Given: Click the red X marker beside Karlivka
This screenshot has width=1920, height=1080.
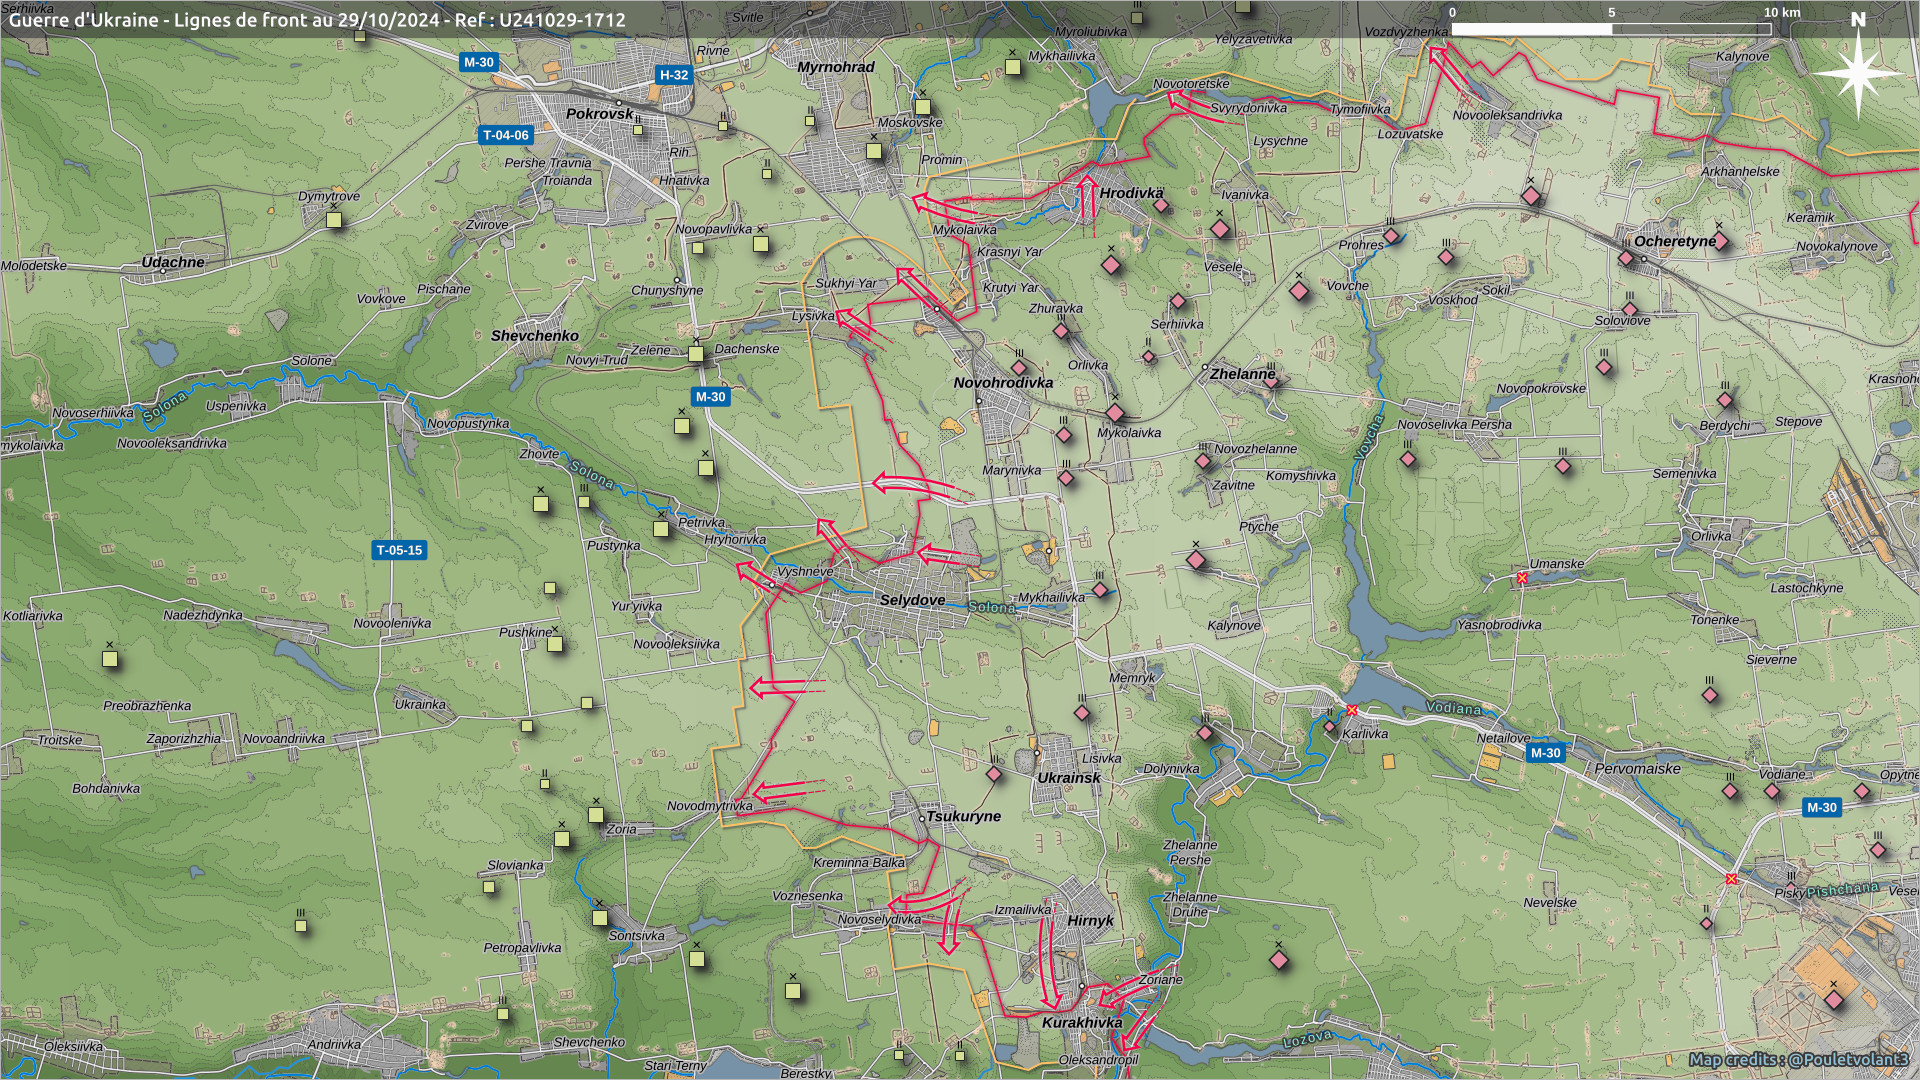Looking at the screenshot, I should [1352, 710].
